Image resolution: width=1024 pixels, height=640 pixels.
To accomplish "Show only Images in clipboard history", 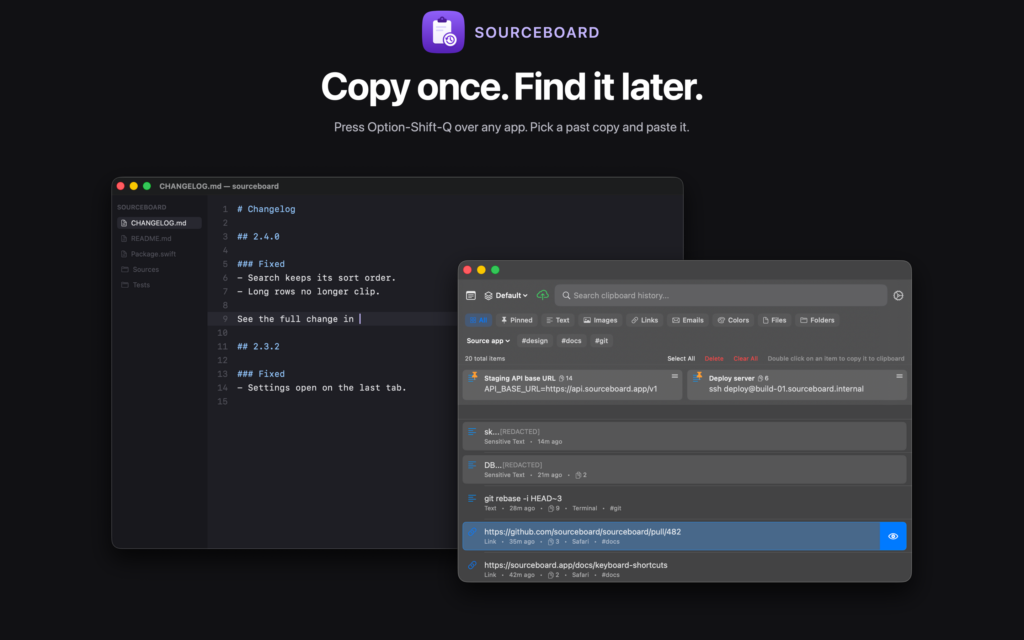I will click(x=600, y=320).
